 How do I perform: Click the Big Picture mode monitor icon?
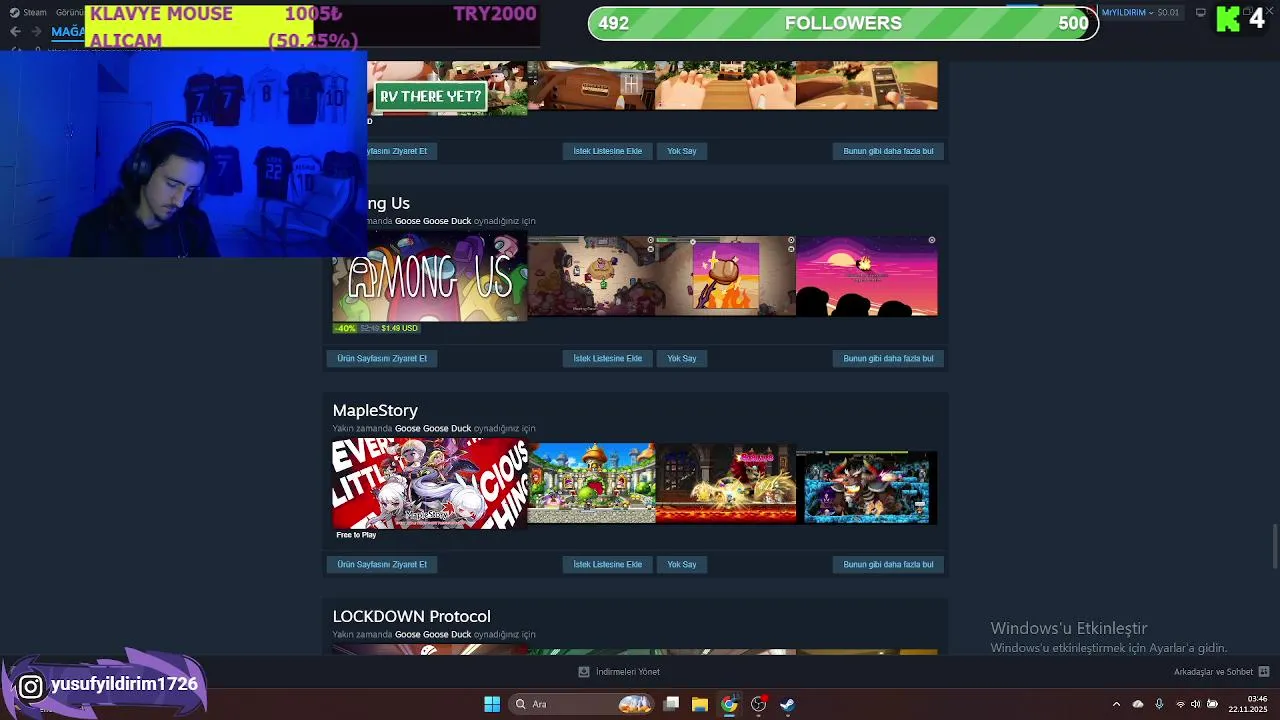click(1200, 12)
